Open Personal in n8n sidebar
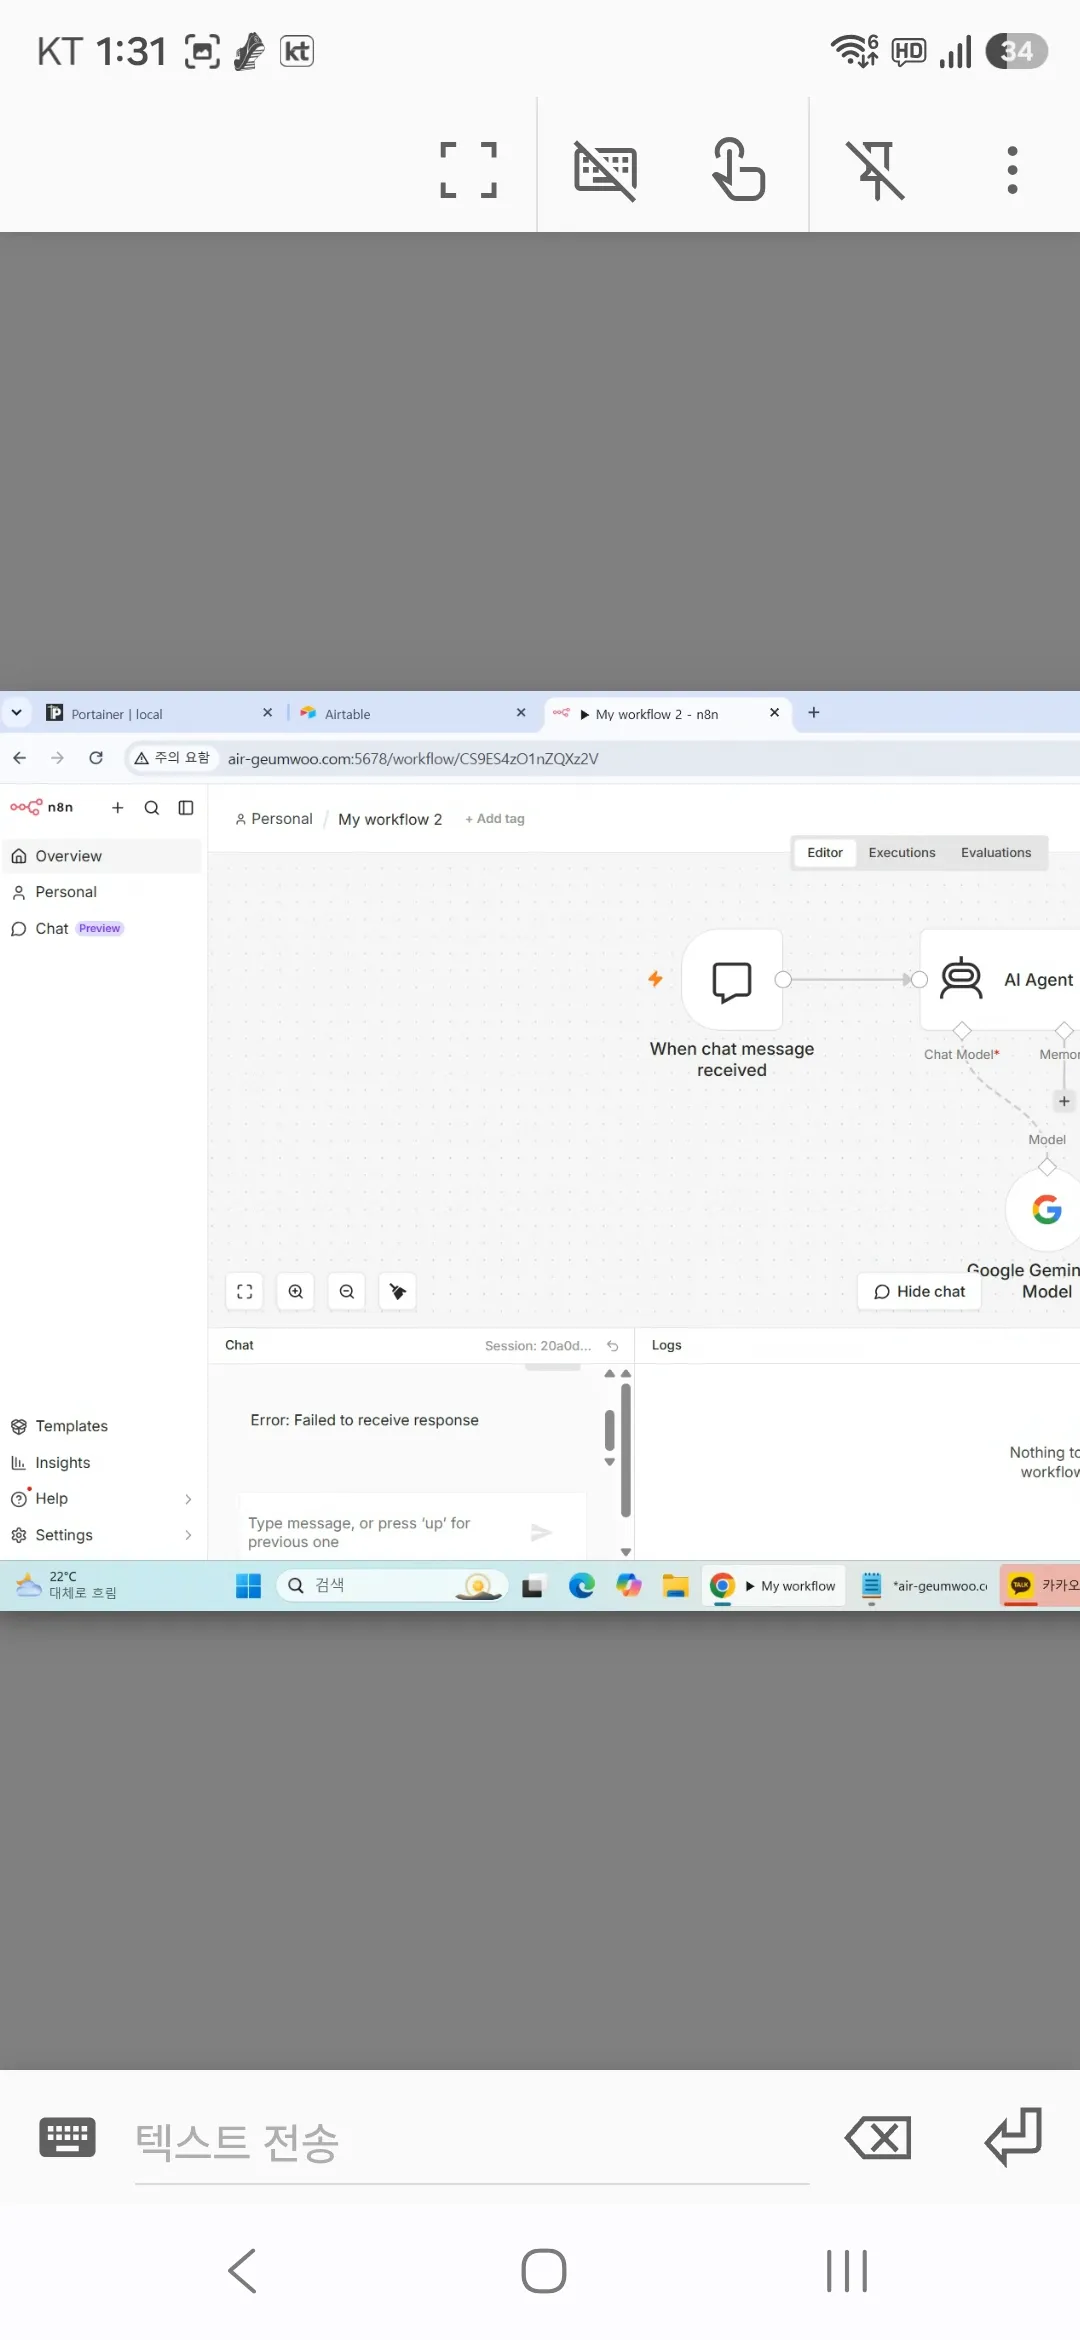This screenshot has height=2340, width=1080. click(x=102, y=892)
